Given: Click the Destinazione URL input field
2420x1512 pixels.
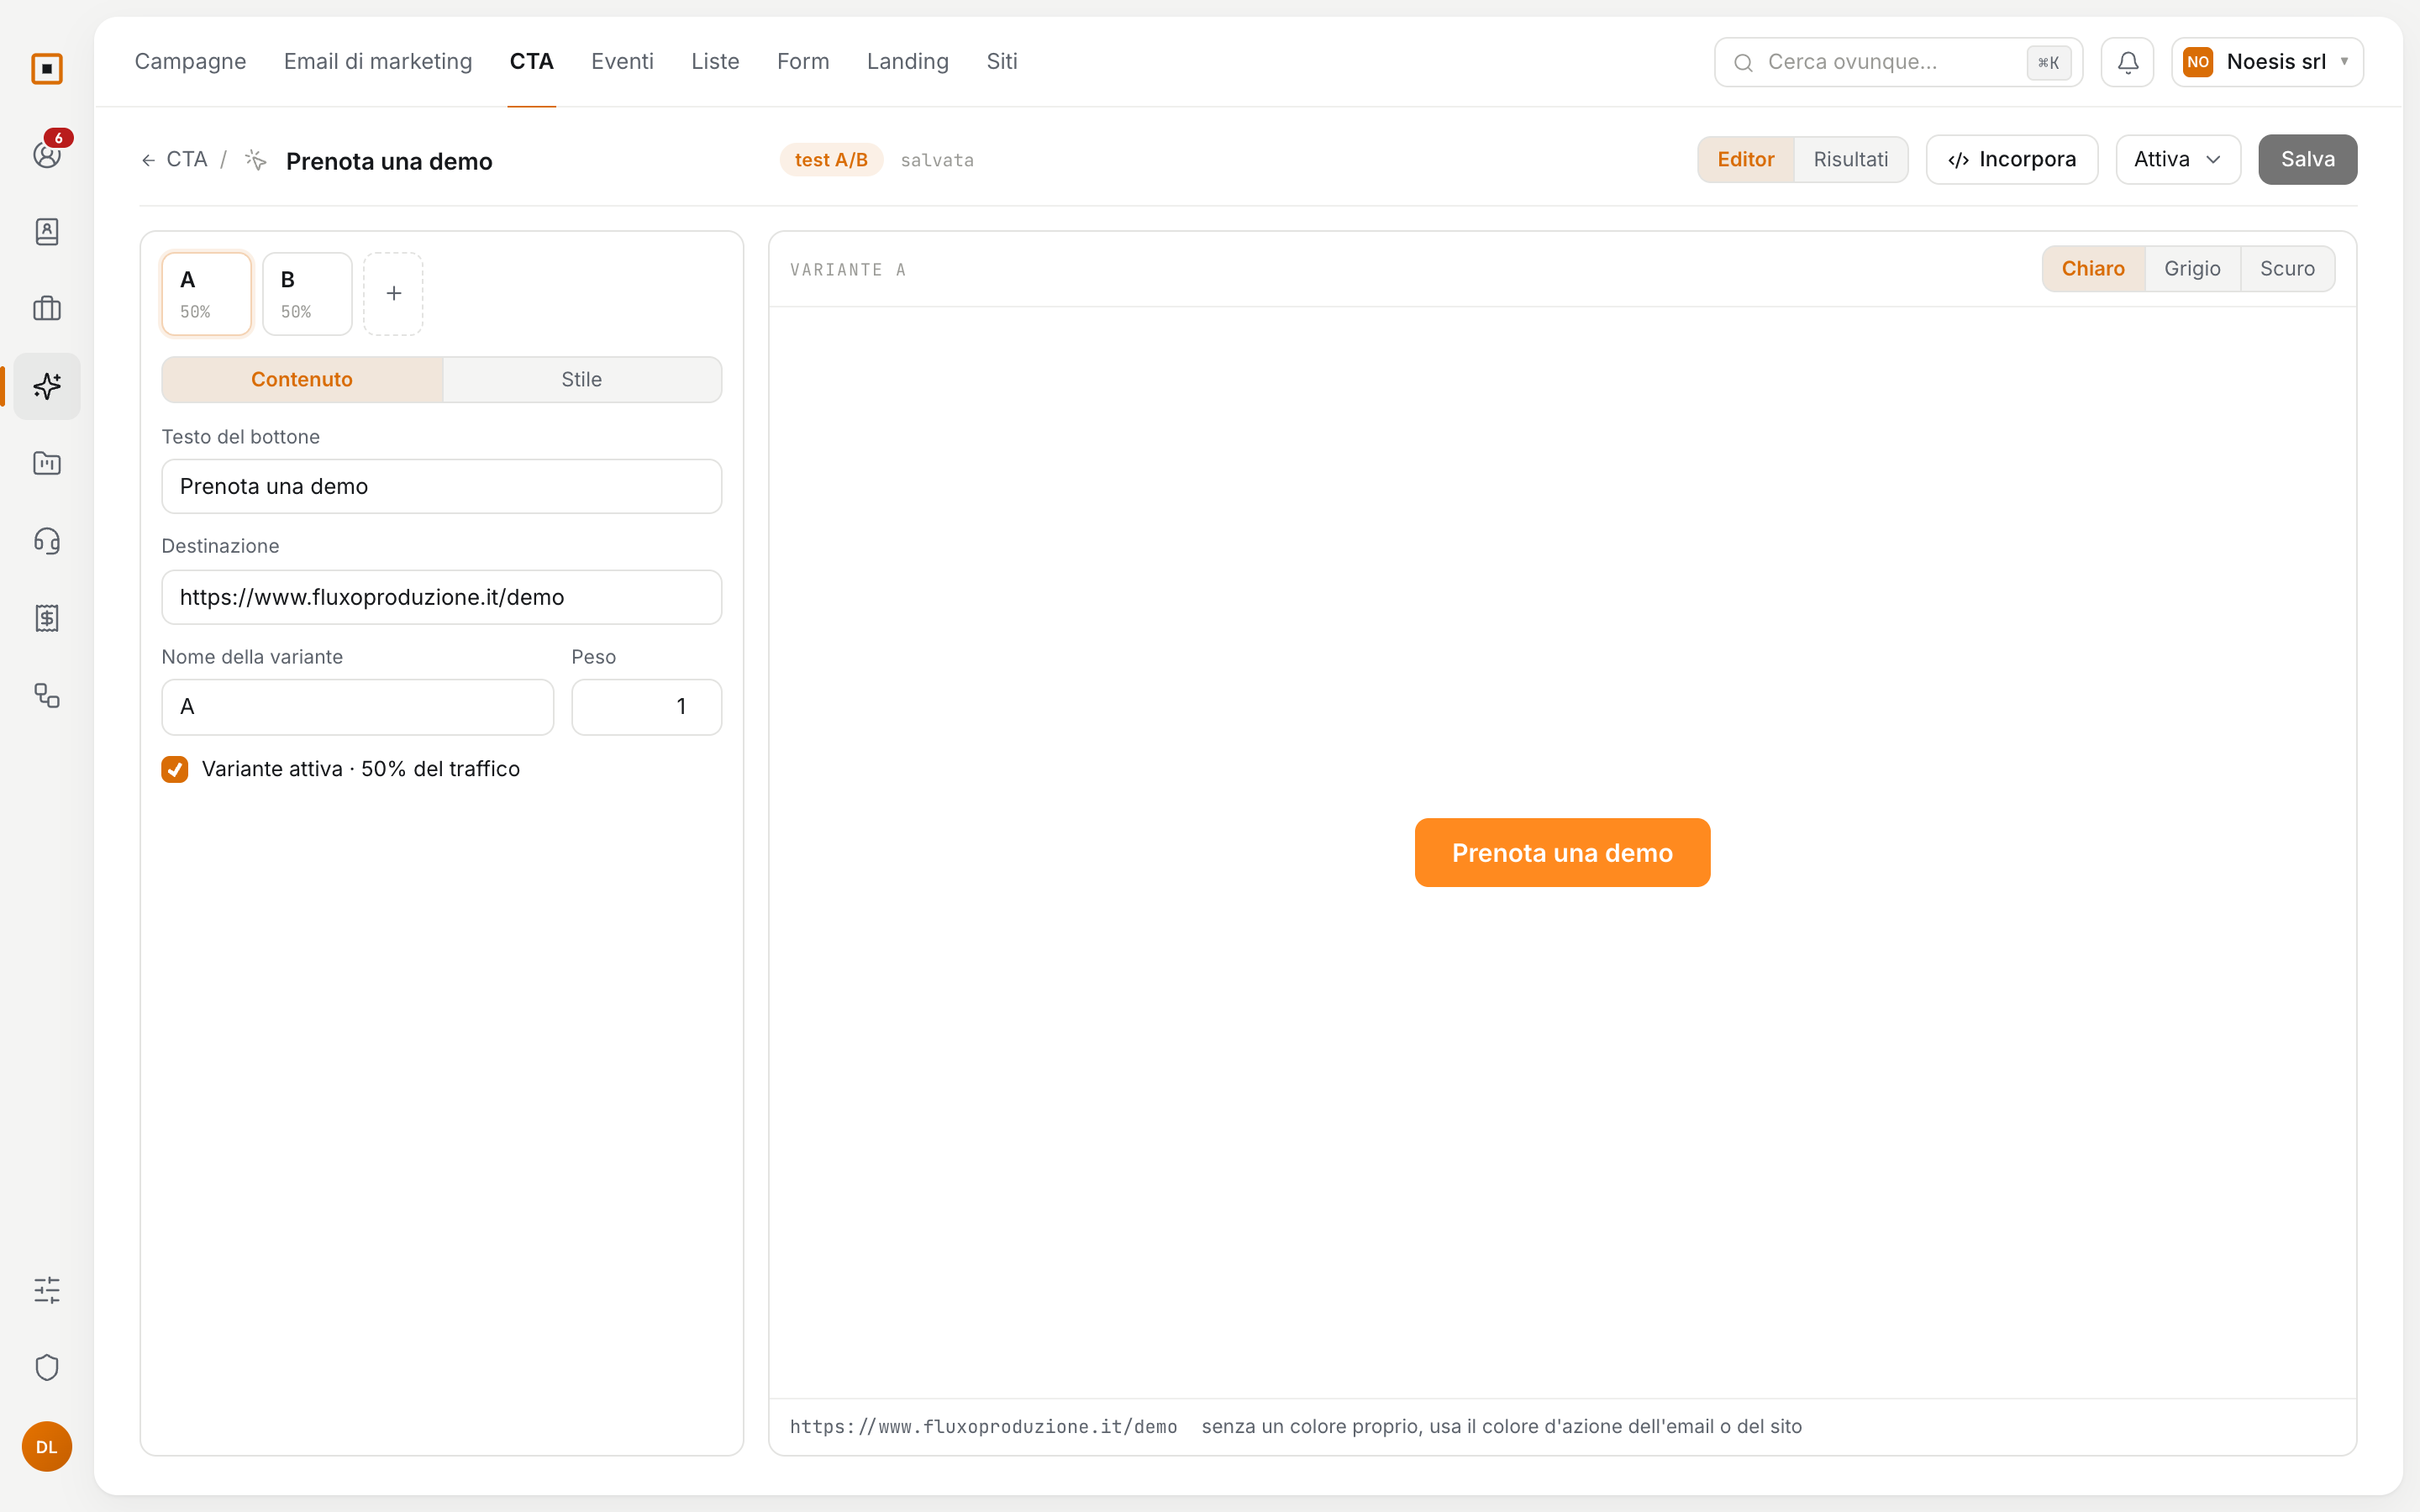Looking at the screenshot, I should pos(441,598).
